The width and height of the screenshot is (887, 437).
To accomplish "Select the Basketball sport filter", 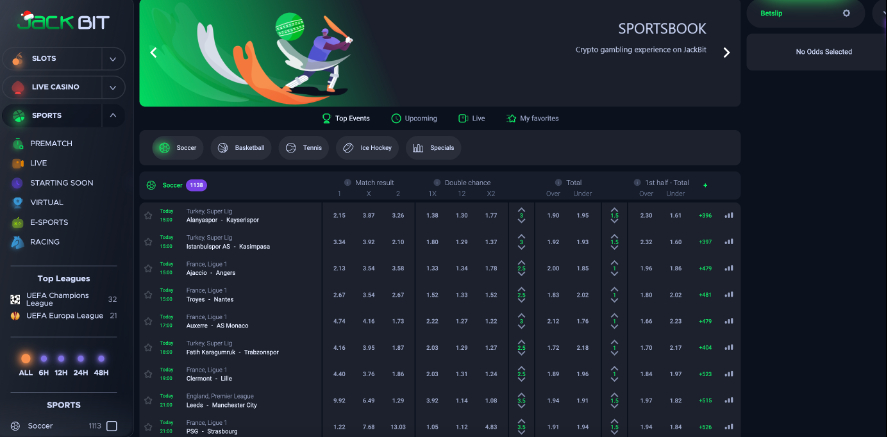I will [x=241, y=148].
